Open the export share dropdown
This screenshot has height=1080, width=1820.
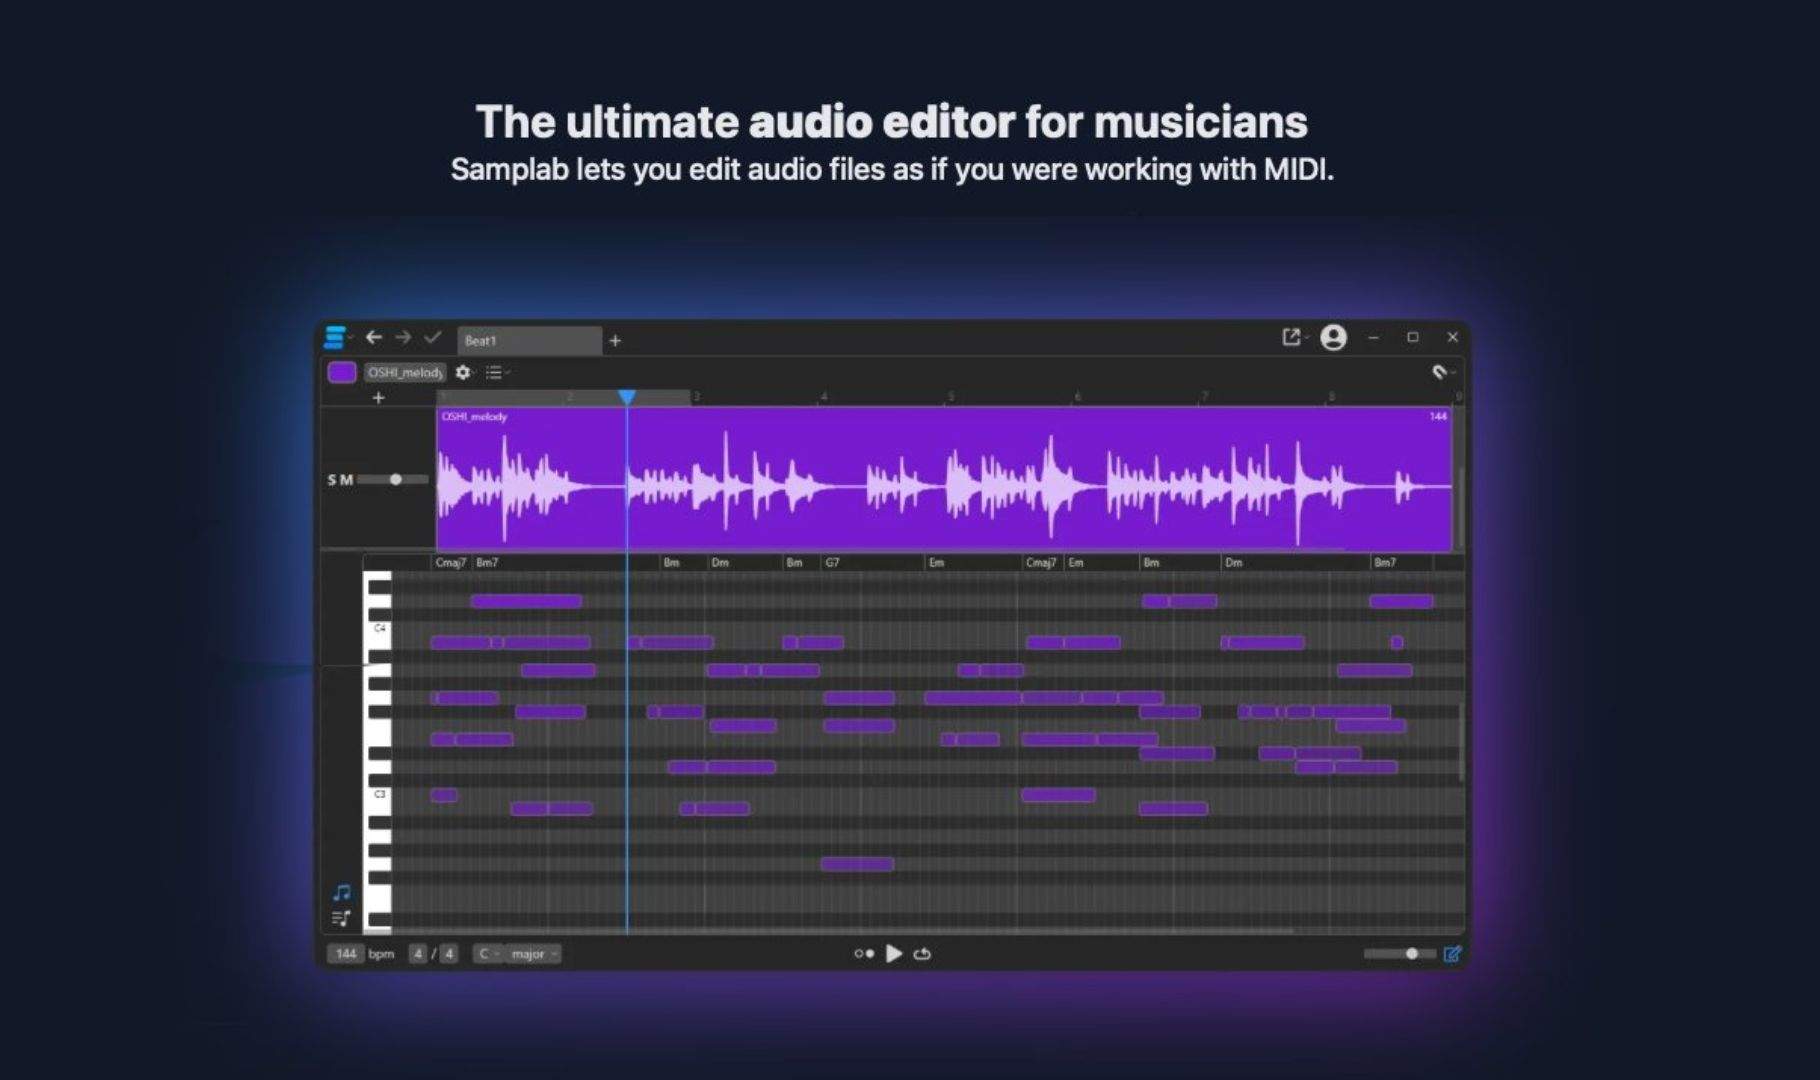tap(1294, 338)
